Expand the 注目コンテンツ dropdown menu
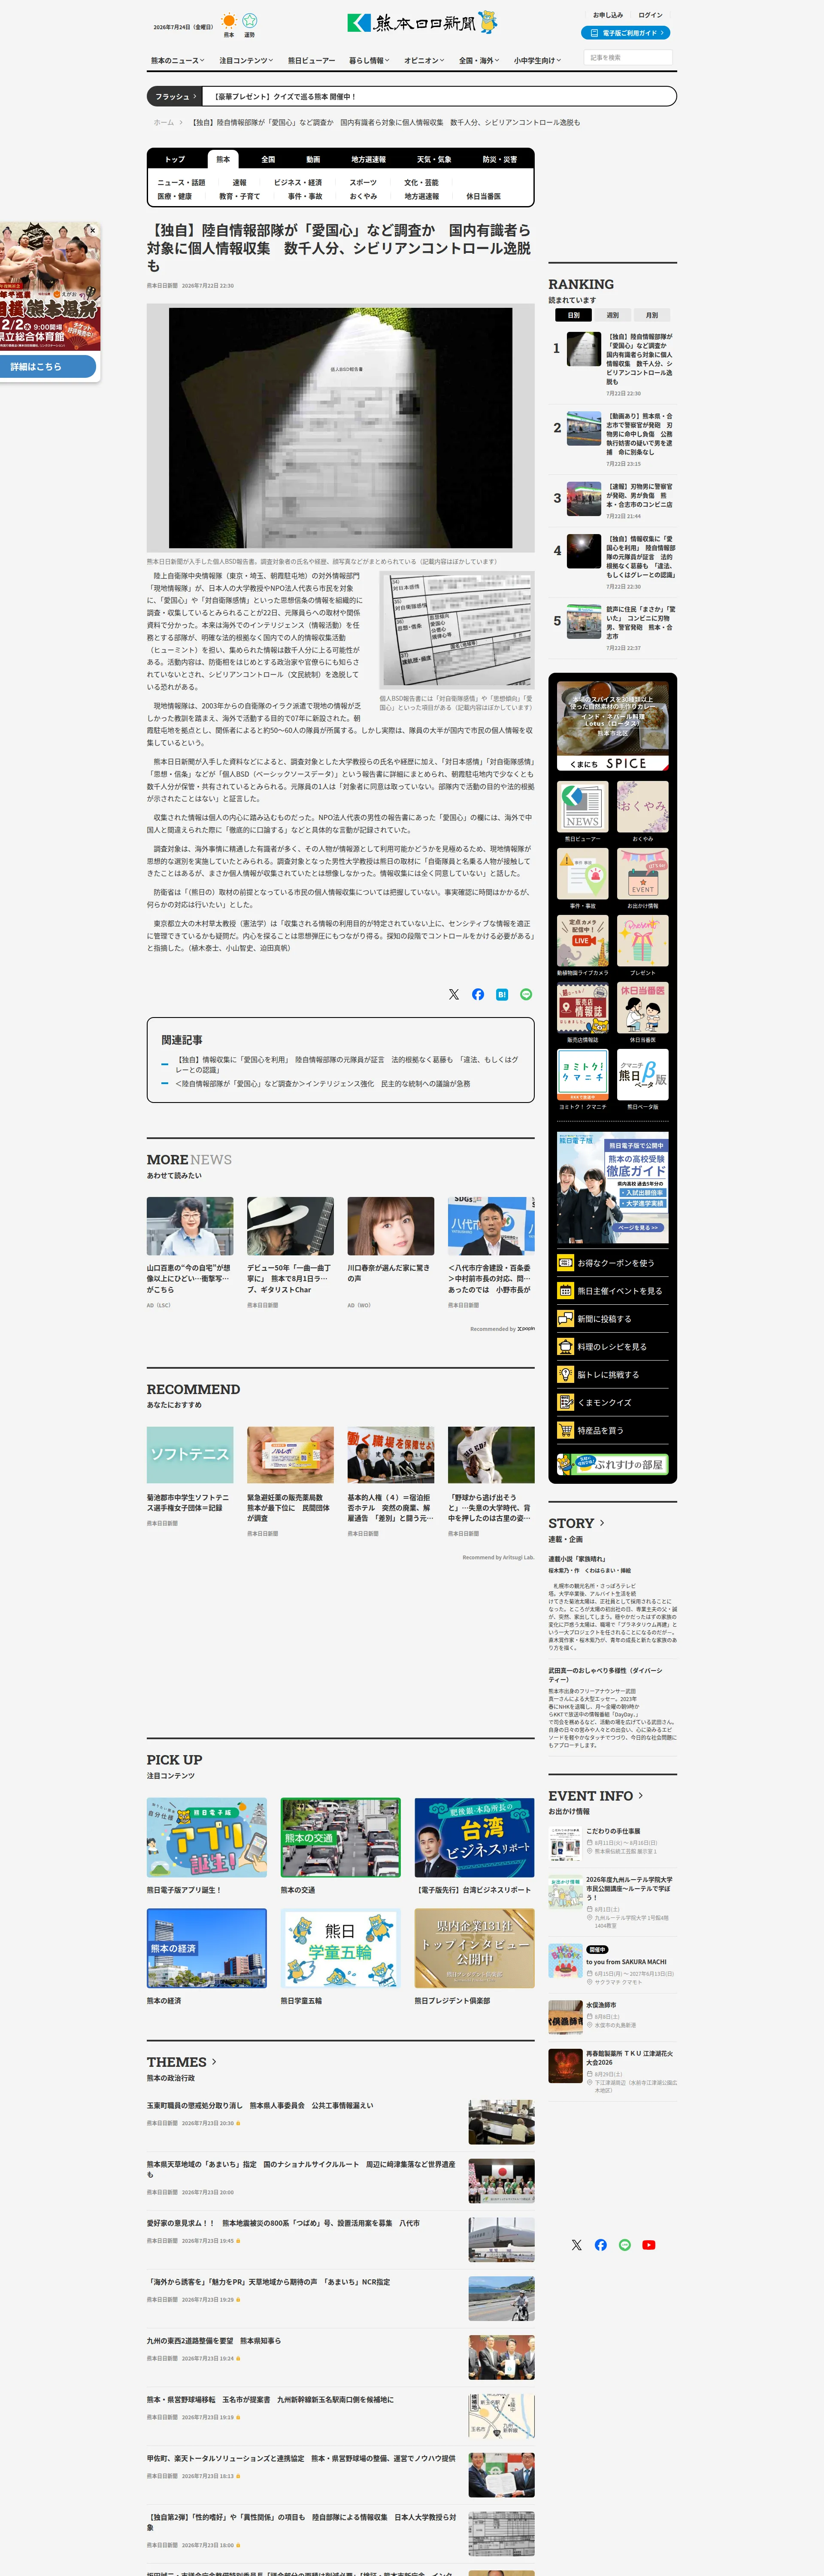The height and width of the screenshot is (2576, 824). 246,61
